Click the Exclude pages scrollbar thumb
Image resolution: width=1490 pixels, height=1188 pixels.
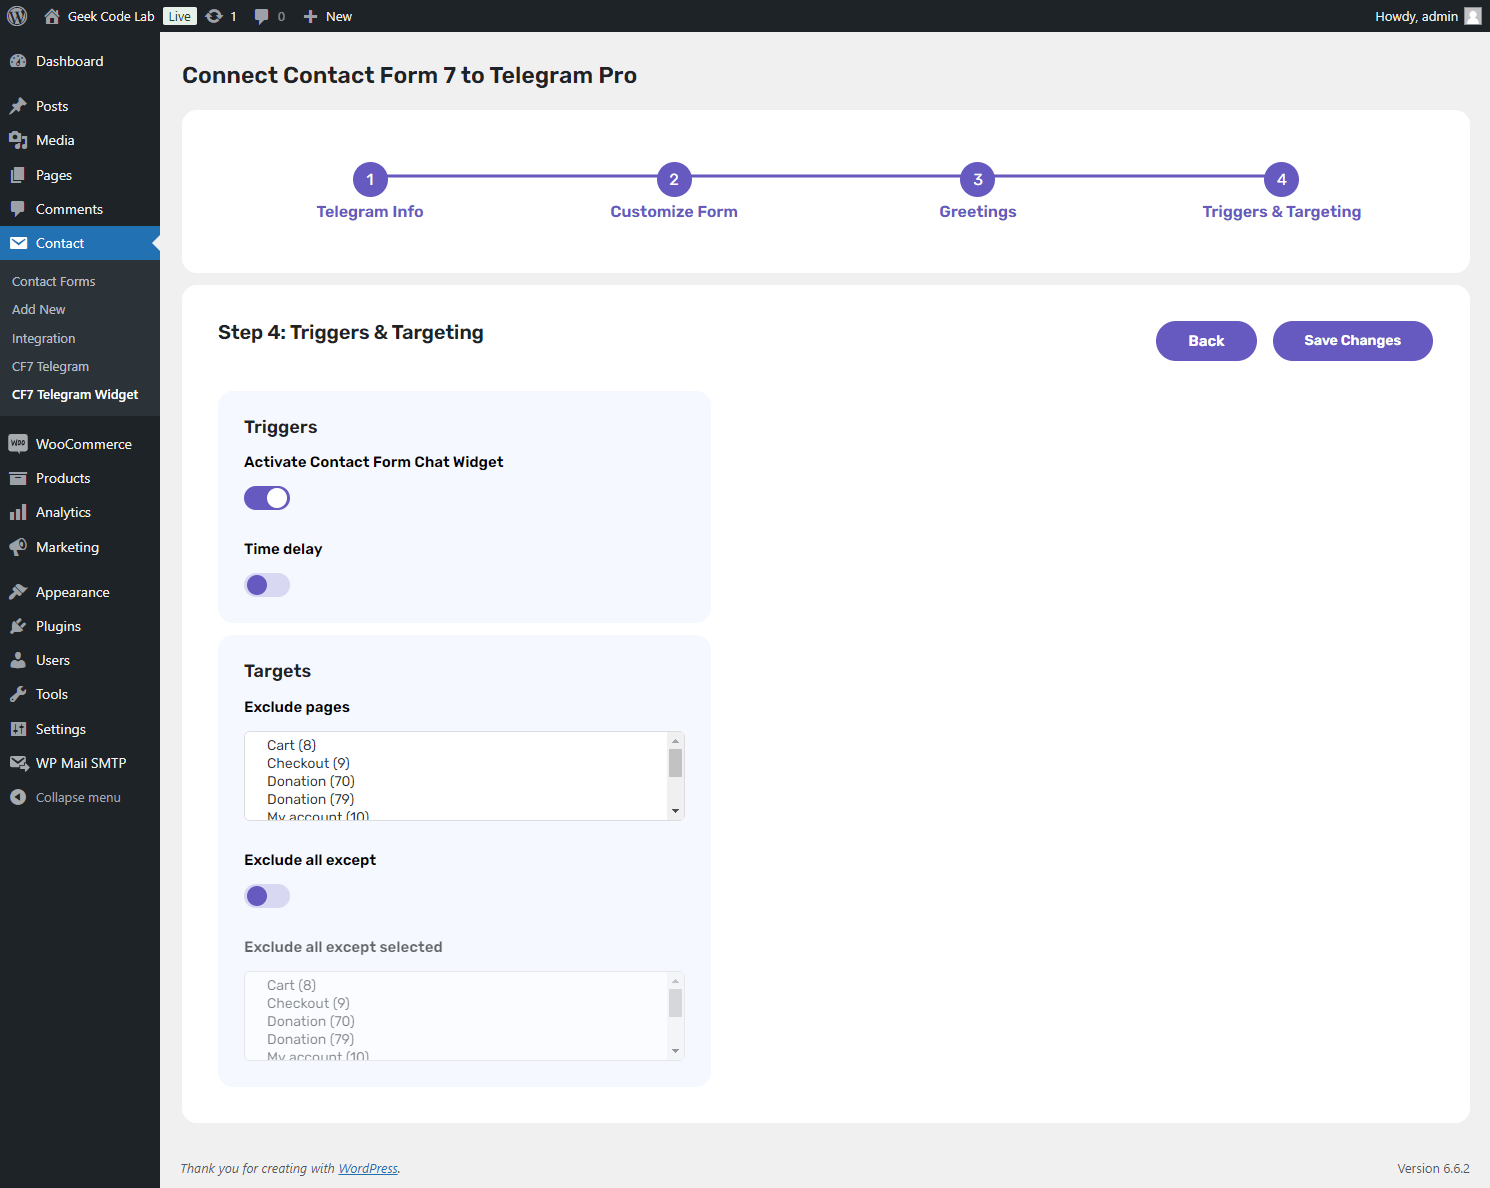tap(676, 763)
